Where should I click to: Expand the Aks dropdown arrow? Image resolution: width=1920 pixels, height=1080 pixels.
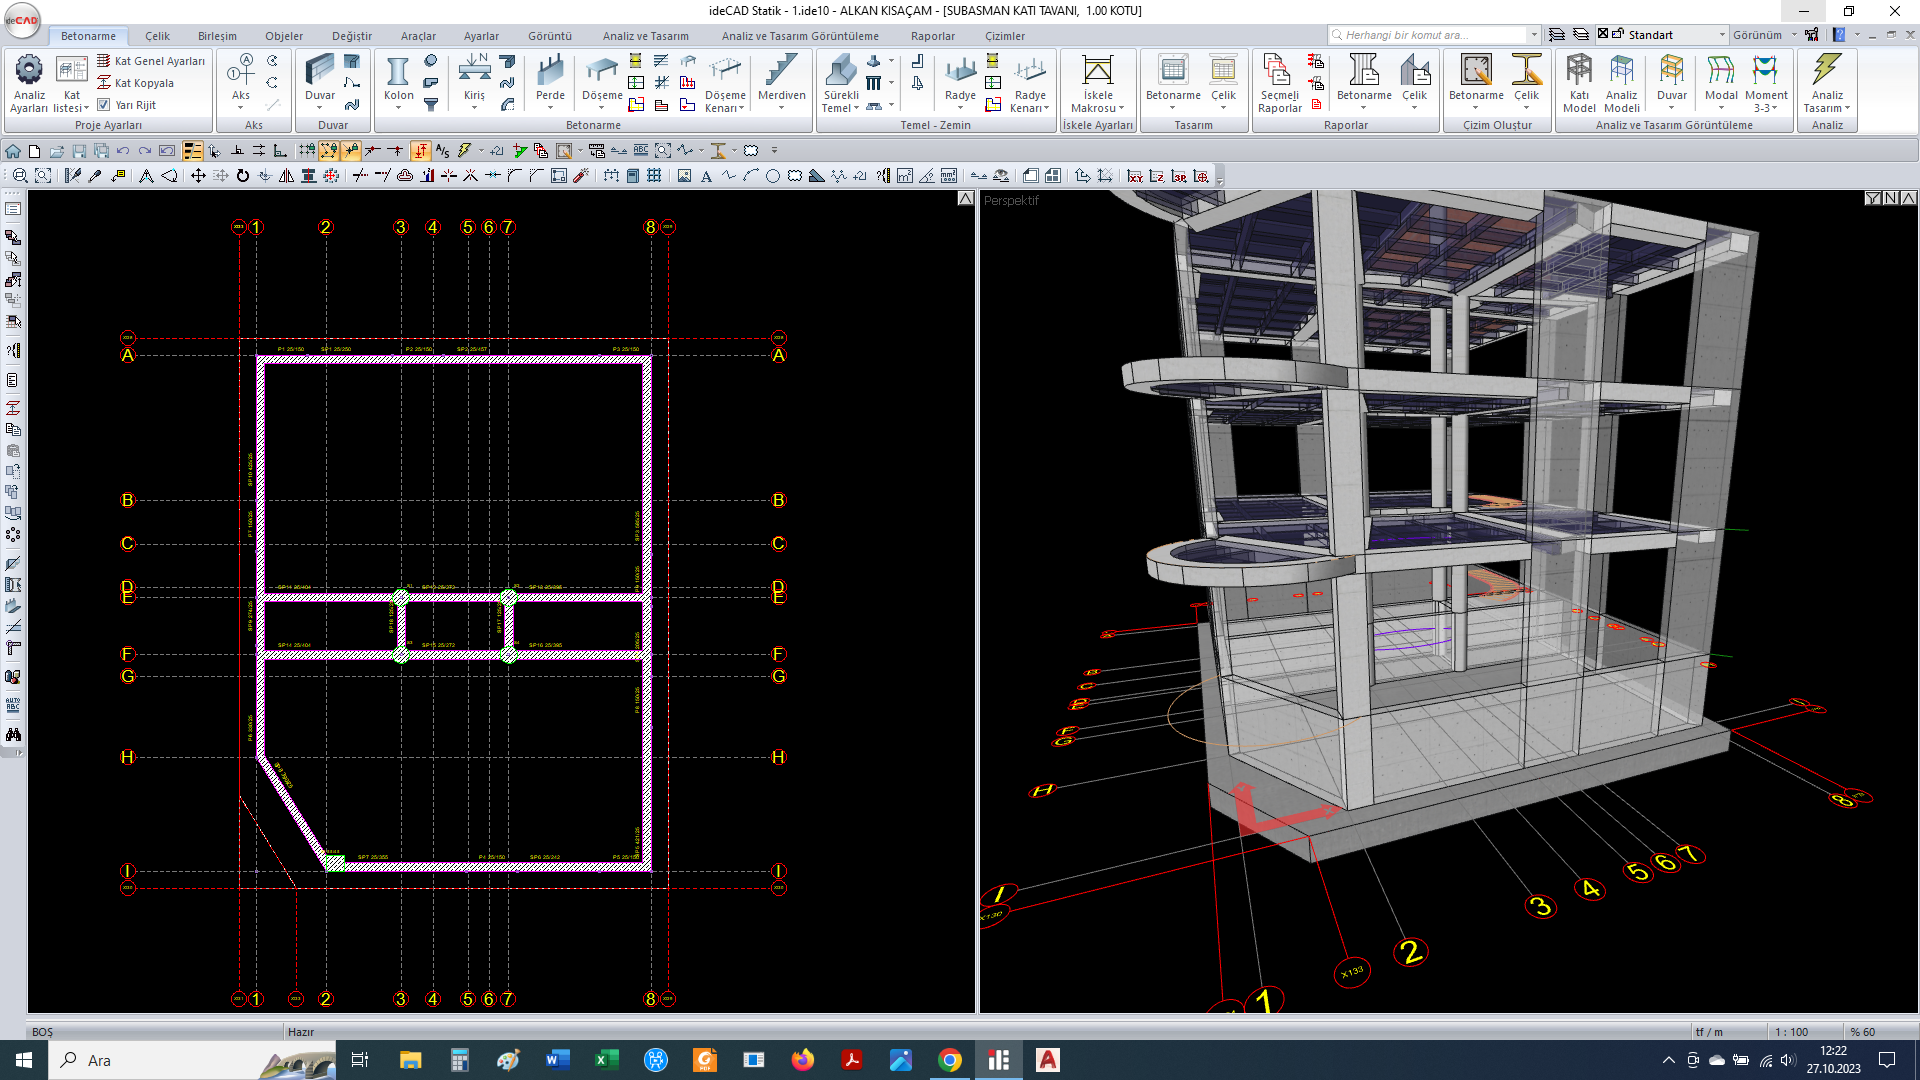pos(241,107)
